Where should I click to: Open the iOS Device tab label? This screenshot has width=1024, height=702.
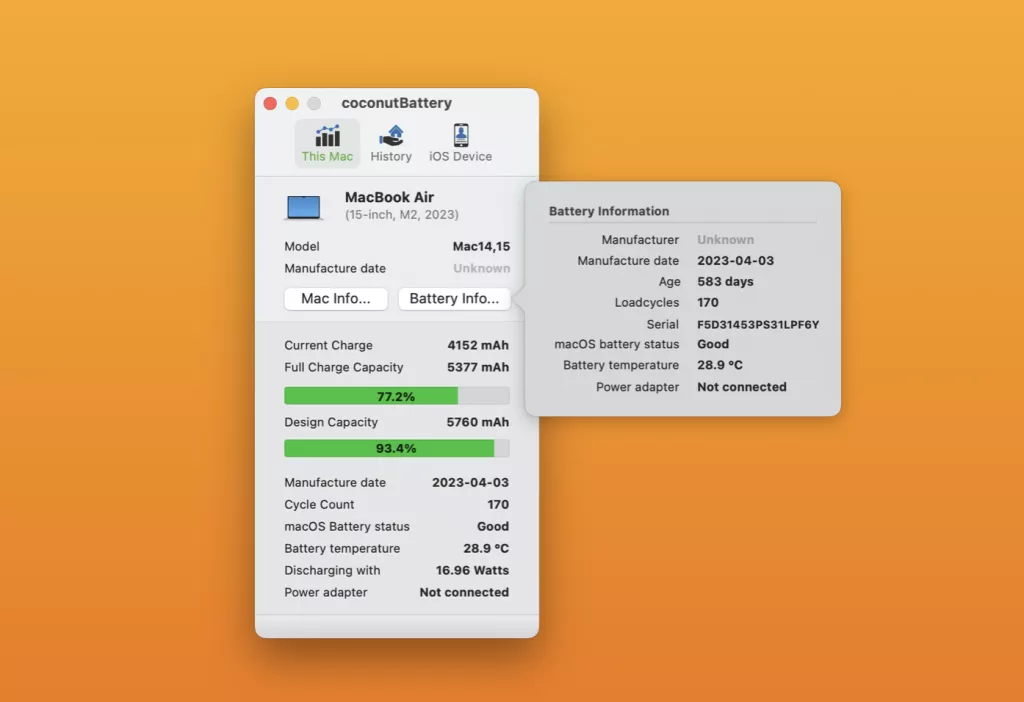(x=460, y=157)
